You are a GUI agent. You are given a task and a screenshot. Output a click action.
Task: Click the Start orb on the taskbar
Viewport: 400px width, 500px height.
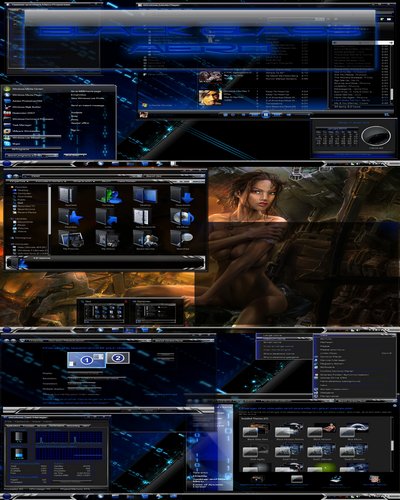7,163
